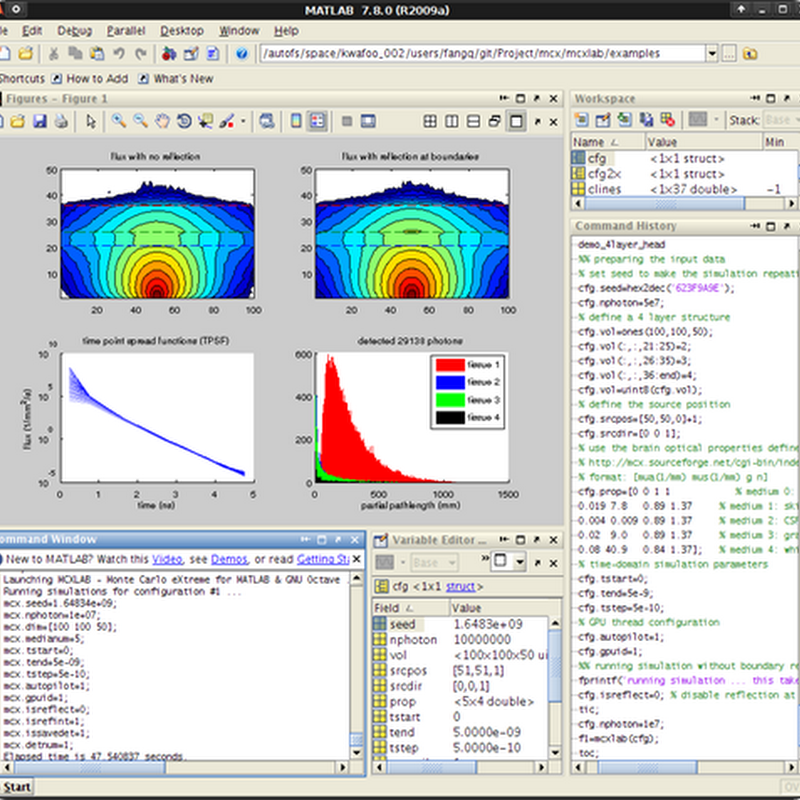800x800 pixels.
Task: Select the Data Cursor tool
Action: click(x=206, y=121)
